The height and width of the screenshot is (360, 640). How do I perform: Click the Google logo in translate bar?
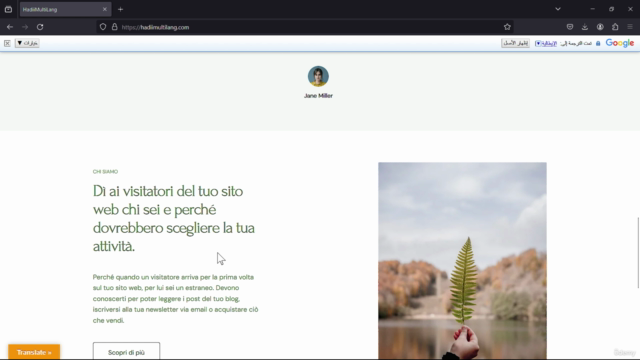click(x=620, y=43)
